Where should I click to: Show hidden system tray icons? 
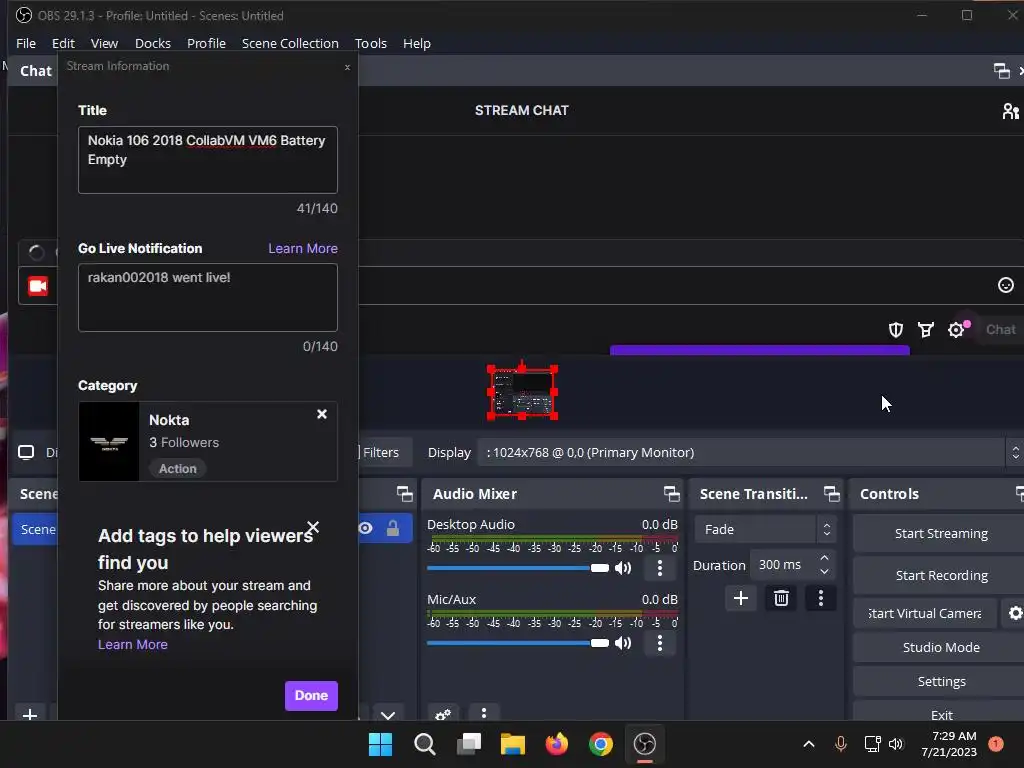click(x=808, y=744)
